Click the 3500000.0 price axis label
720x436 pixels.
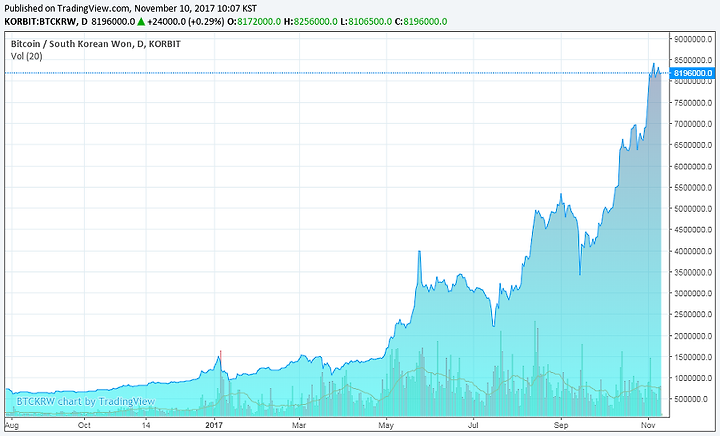pos(693,273)
